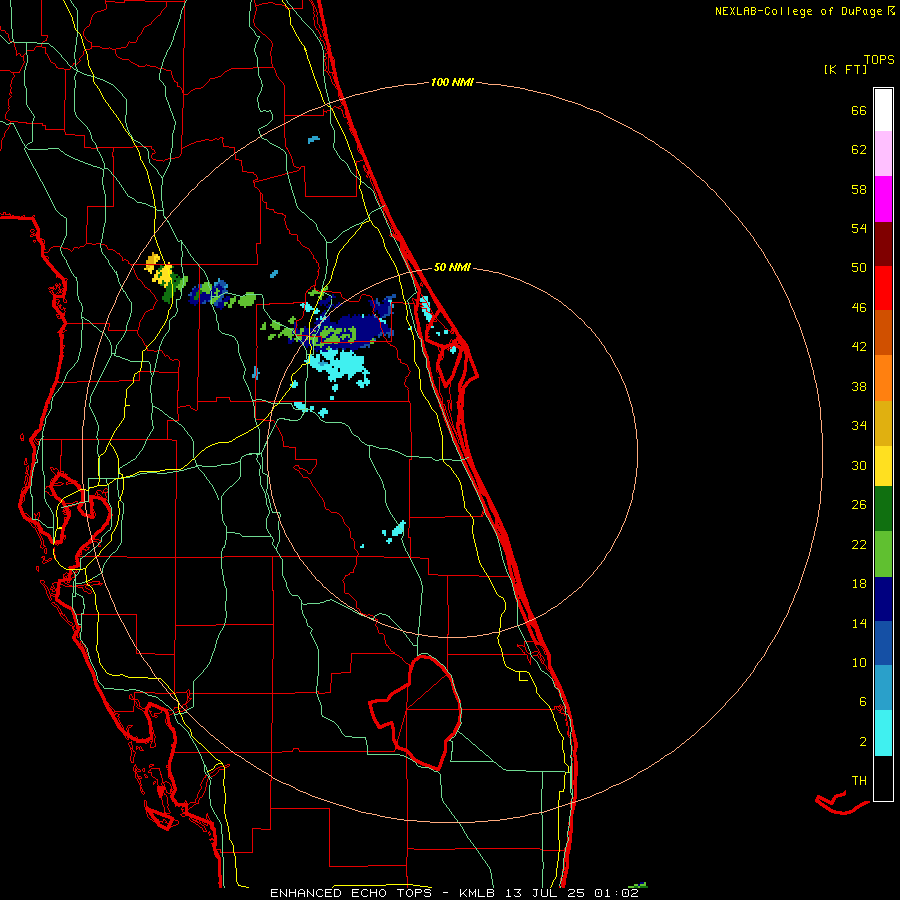Select the cyan legend swatch

pos(883,733)
